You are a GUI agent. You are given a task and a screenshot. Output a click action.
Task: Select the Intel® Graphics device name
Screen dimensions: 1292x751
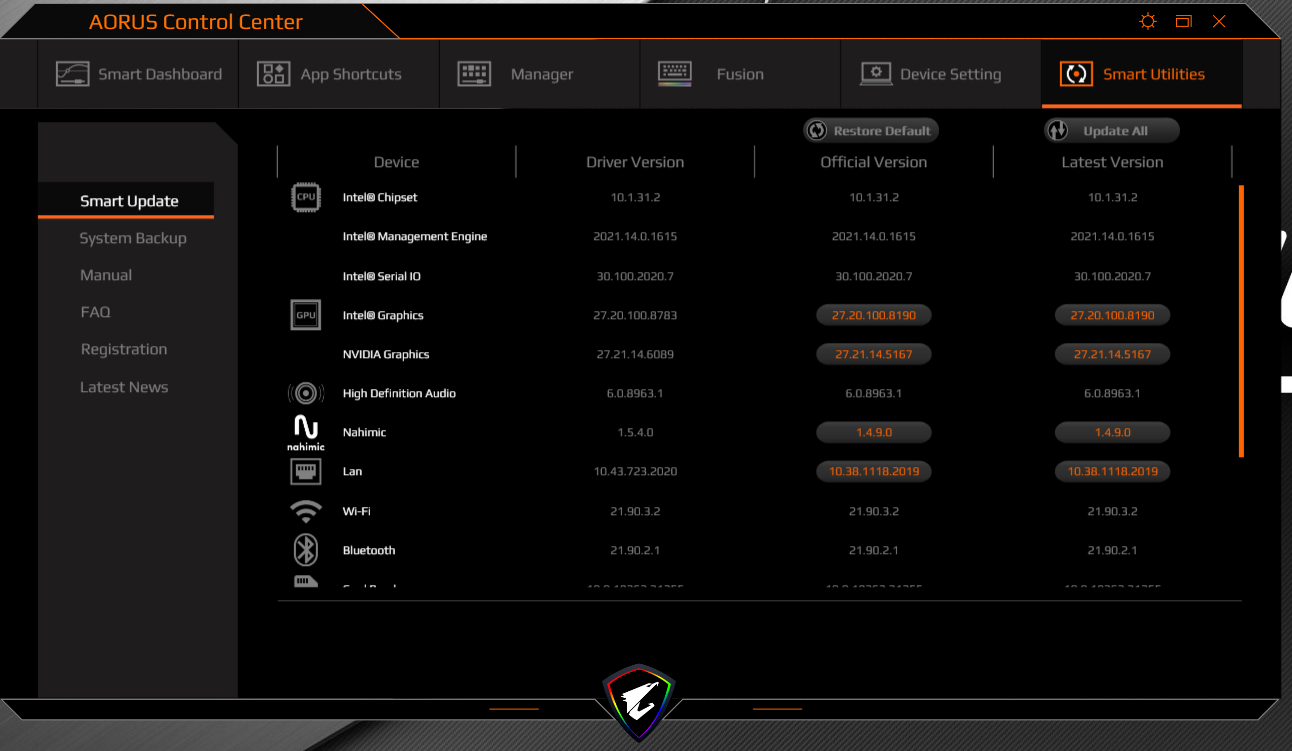coord(383,316)
